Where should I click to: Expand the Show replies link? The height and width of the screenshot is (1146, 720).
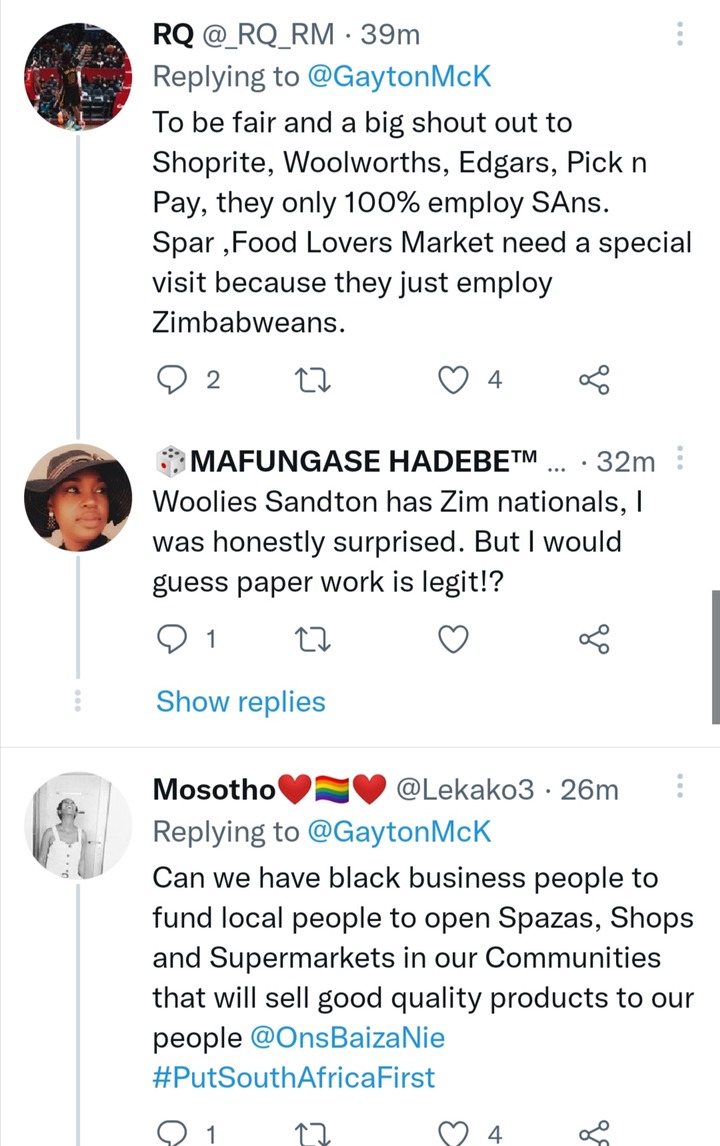coord(240,702)
